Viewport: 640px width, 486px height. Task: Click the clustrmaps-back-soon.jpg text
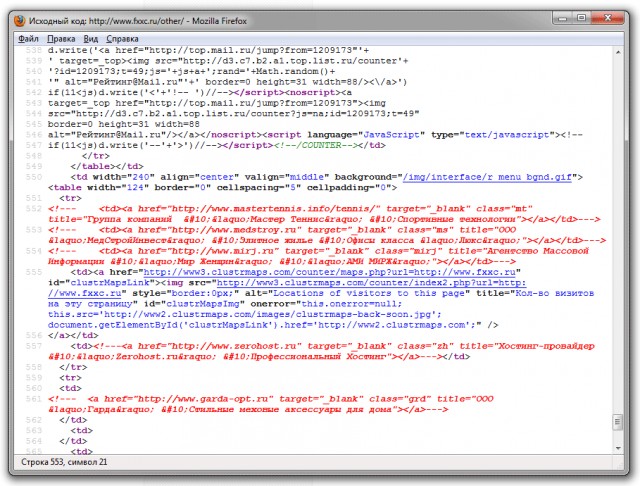[x=367, y=315]
